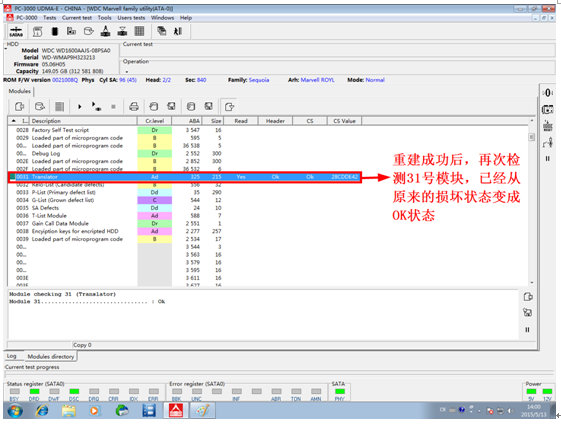
Task: Open the Windows Start menu
Action: tap(14, 410)
